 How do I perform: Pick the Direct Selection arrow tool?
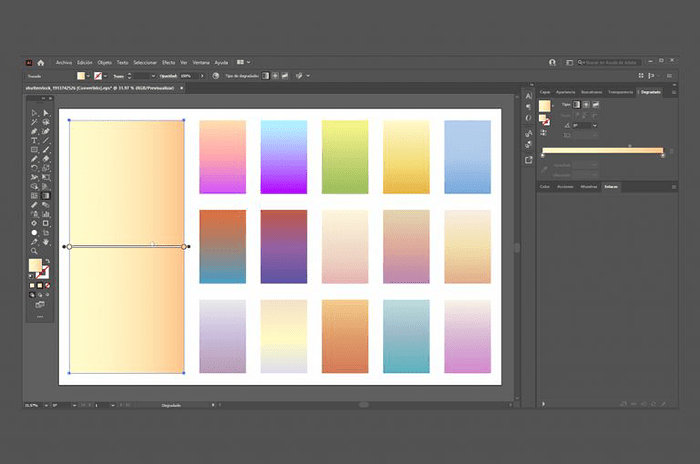[x=46, y=113]
